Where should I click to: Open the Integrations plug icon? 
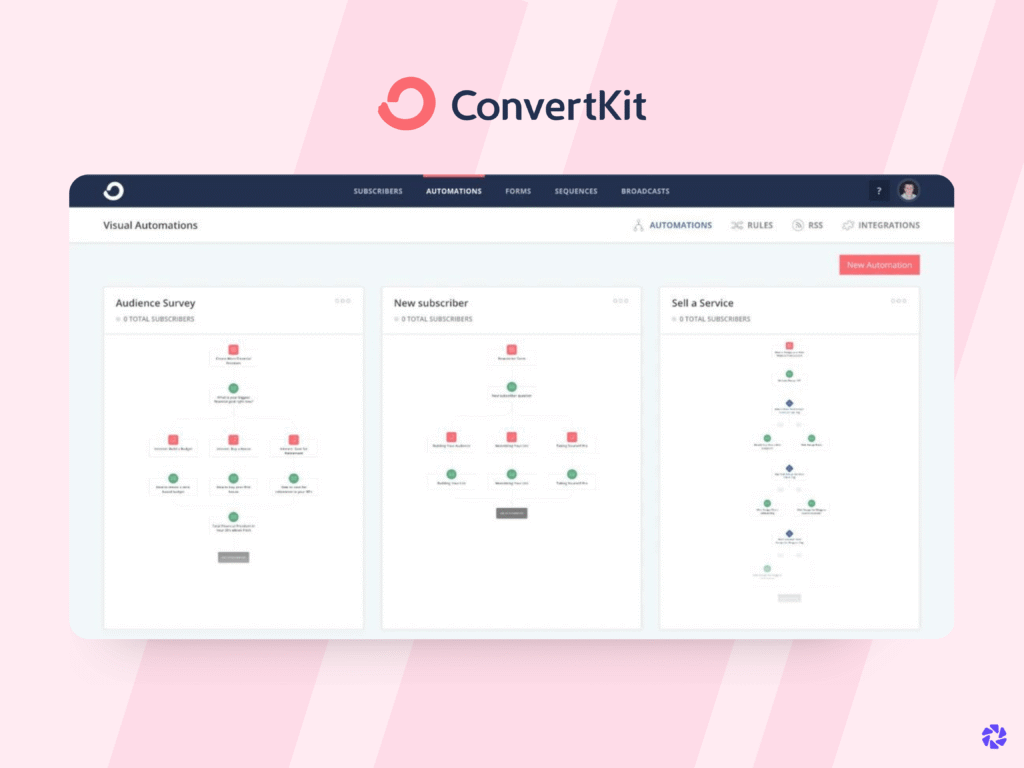[x=847, y=224]
